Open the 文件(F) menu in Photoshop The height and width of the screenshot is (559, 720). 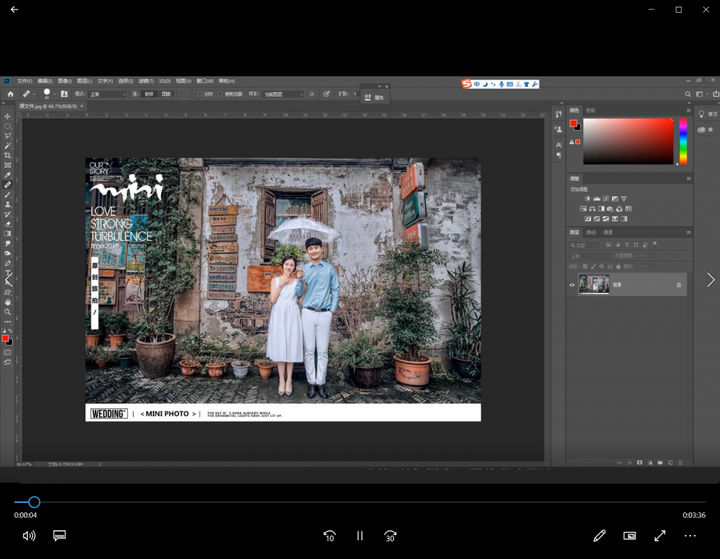pyautogui.click(x=25, y=81)
